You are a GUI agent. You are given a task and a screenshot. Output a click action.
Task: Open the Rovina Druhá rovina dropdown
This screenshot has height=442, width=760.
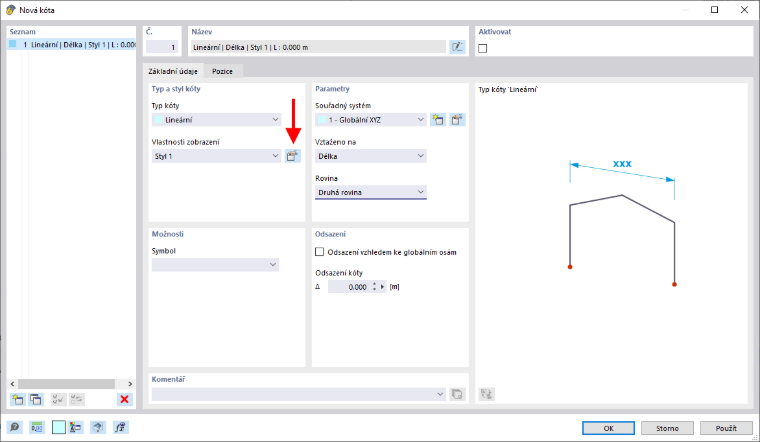371,192
